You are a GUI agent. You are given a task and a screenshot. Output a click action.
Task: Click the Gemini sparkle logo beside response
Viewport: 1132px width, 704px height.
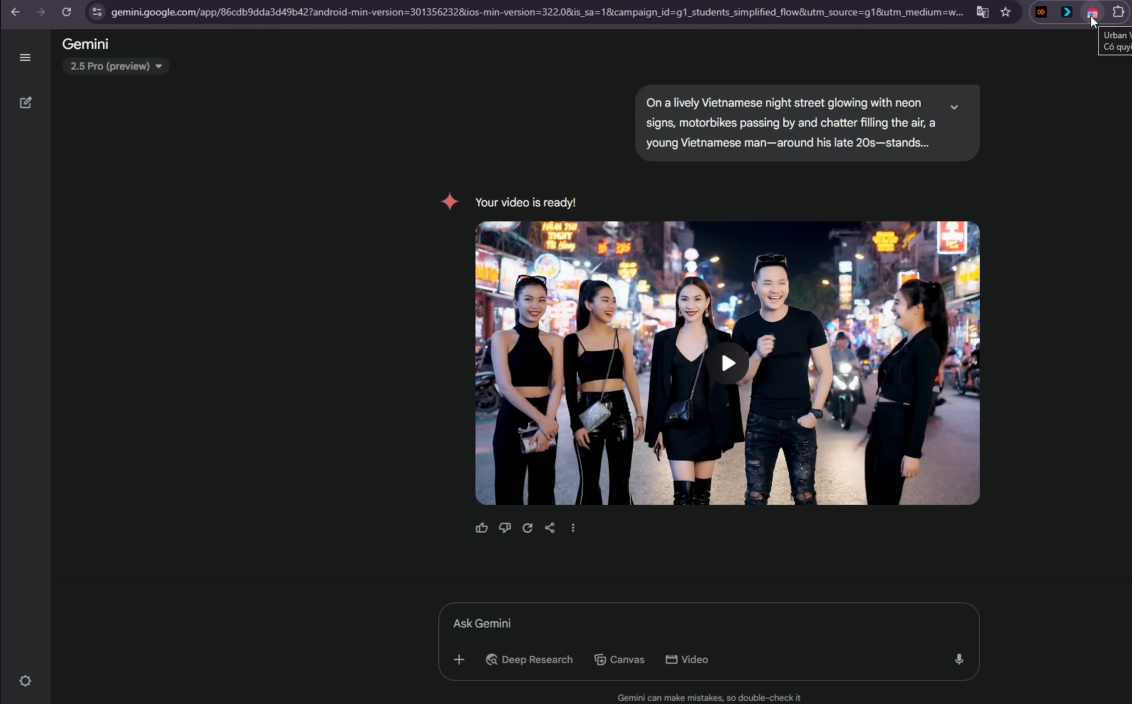click(450, 201)
